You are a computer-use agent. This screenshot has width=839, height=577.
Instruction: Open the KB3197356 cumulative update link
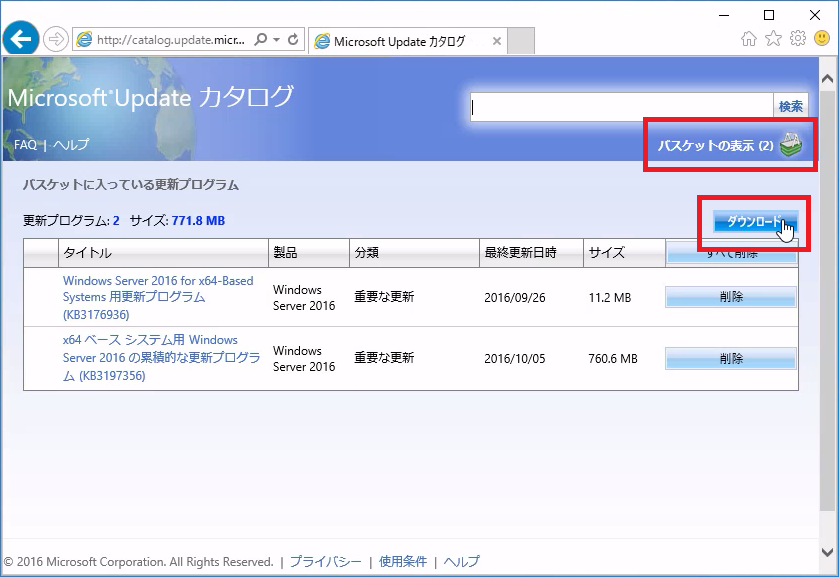tap(161, 358)
